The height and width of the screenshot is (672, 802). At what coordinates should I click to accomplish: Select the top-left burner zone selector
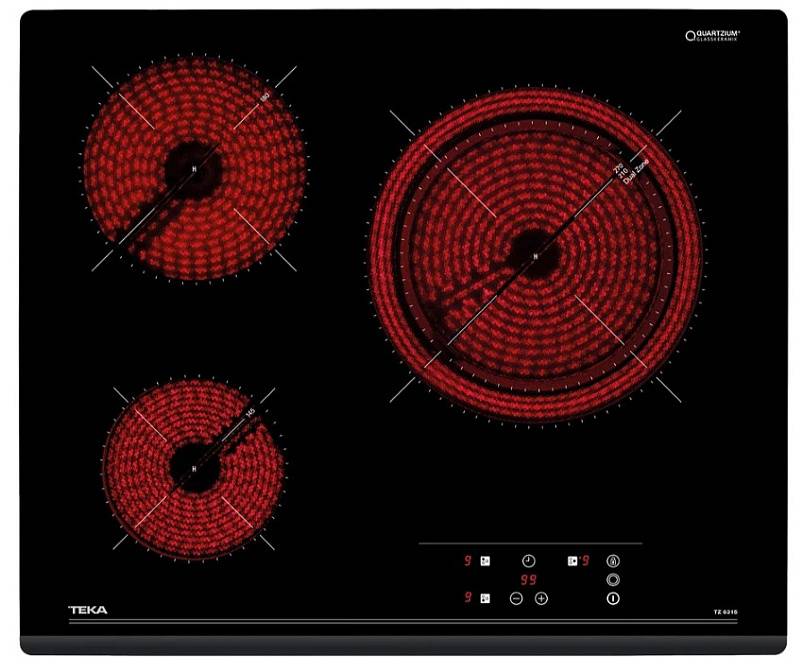[485, 561]
